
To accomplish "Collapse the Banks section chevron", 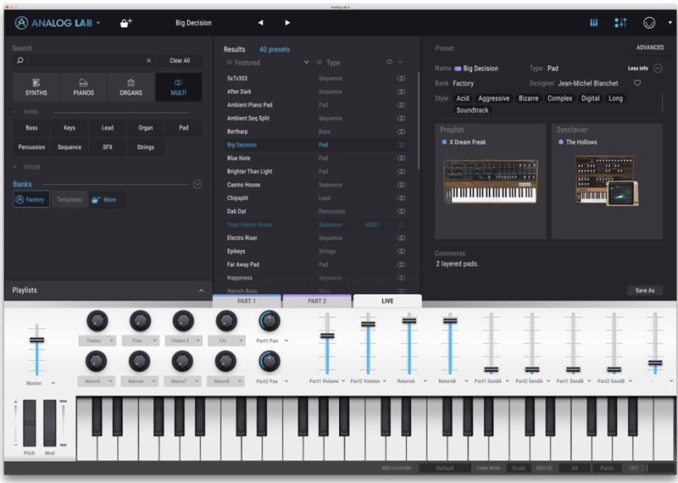I will click(x=197, y=184).
